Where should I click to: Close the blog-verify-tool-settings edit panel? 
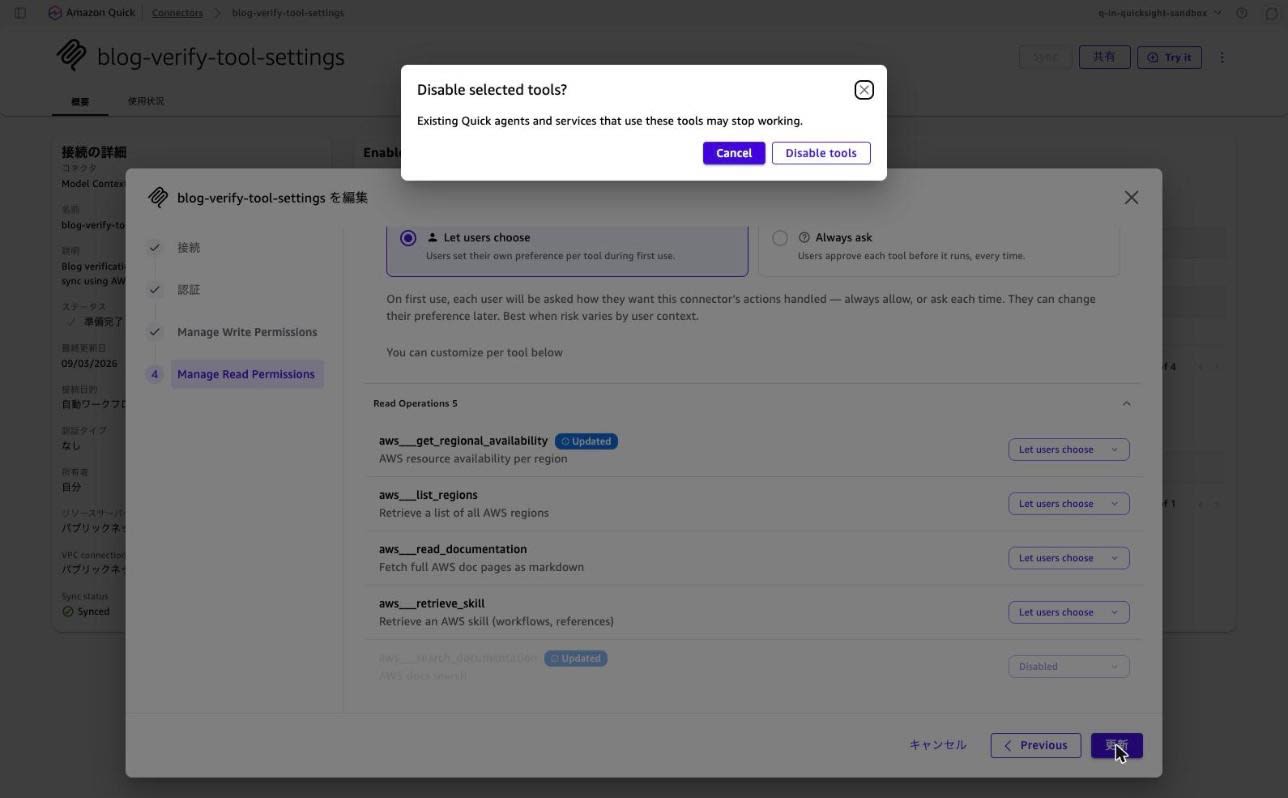click(x=1131, y=198)
